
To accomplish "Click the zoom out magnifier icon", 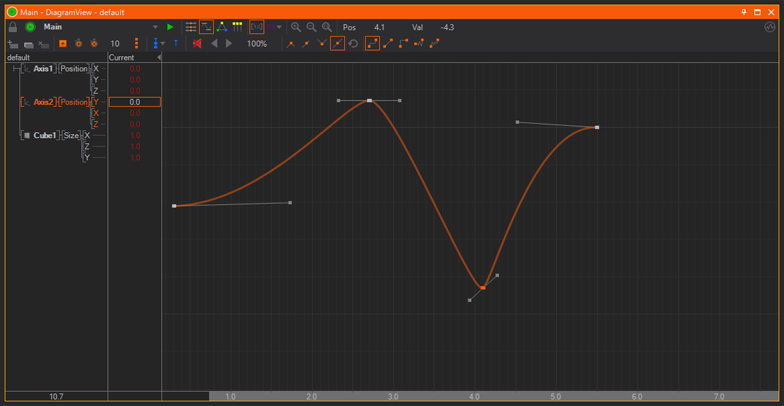I will [311, 27].
